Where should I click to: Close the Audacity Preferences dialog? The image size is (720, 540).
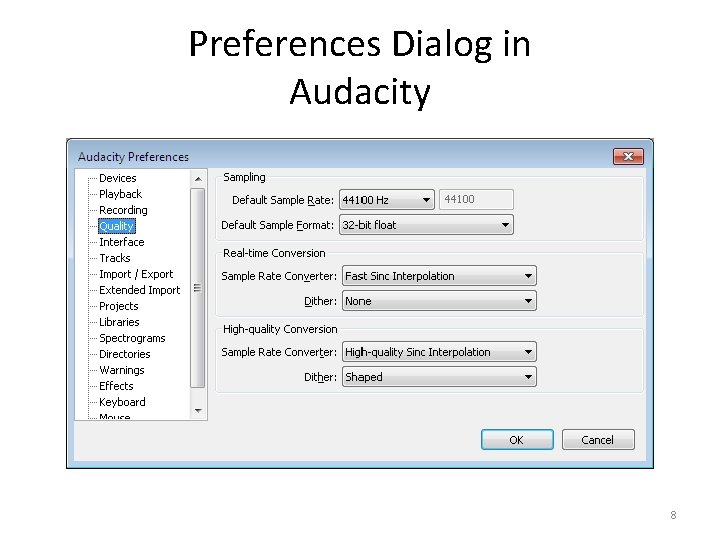point(628,157)
